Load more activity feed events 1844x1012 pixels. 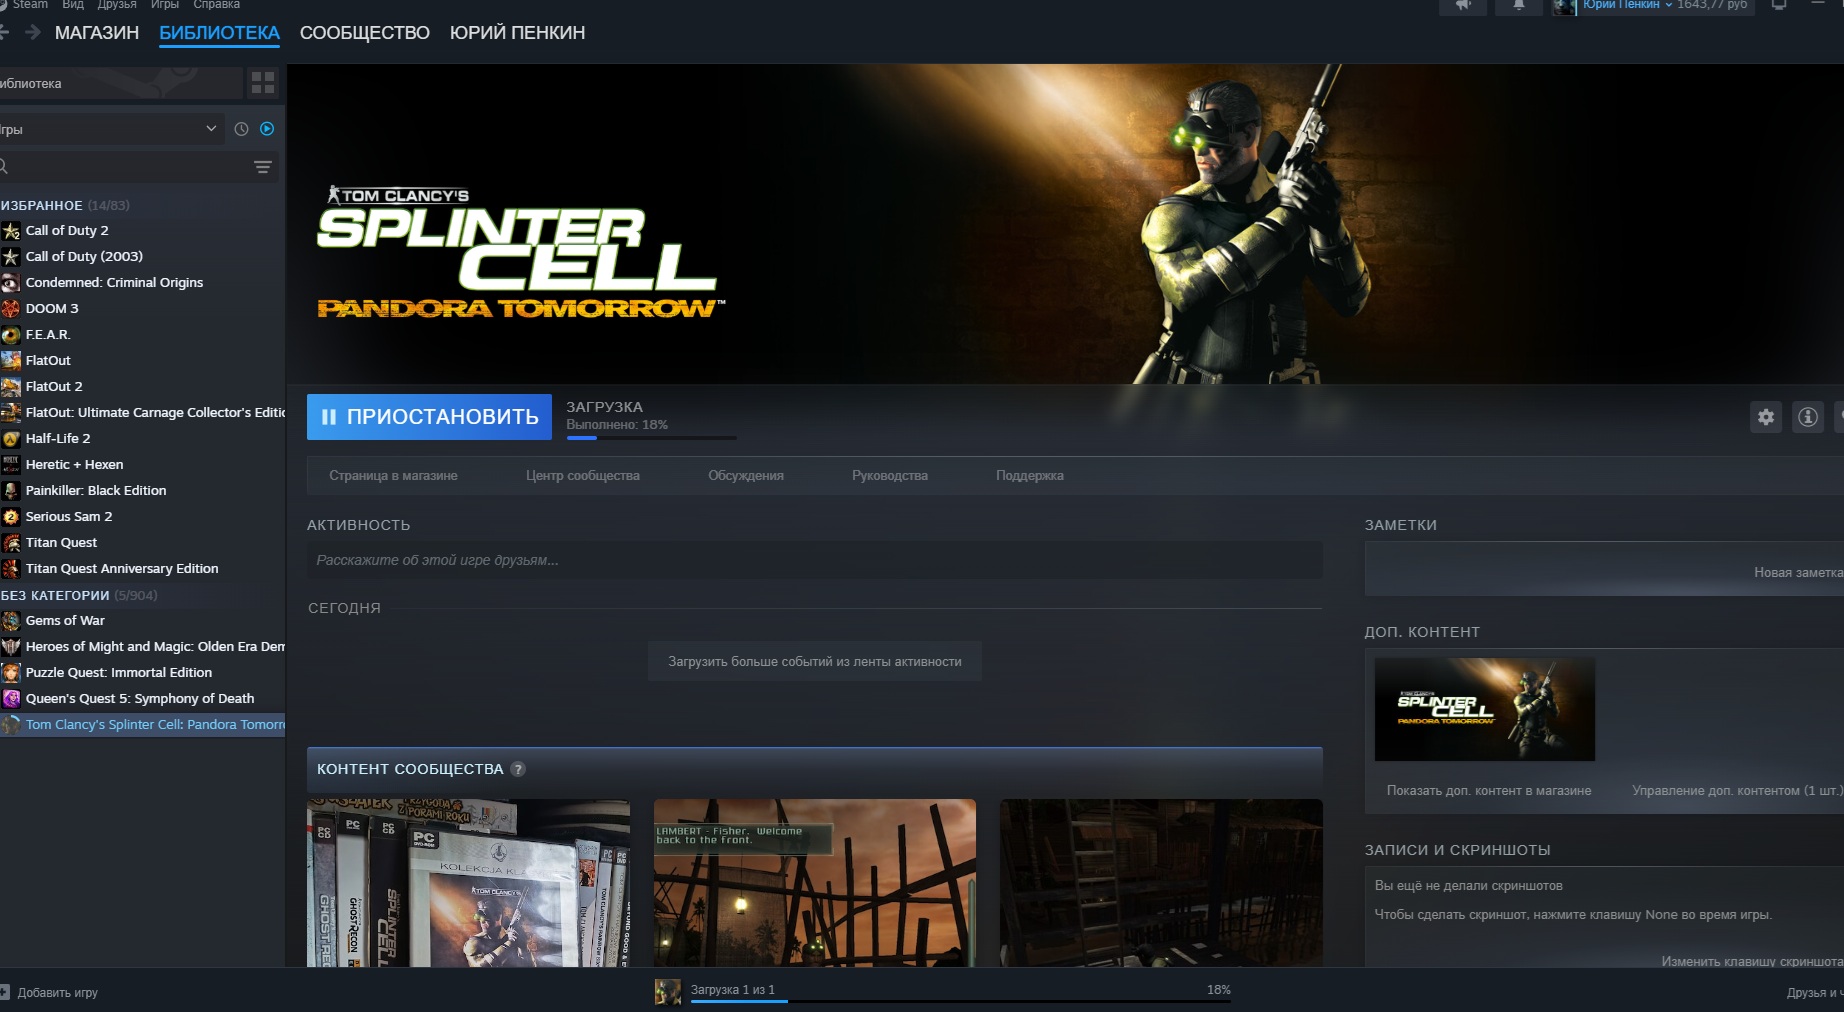pos(815,661)
